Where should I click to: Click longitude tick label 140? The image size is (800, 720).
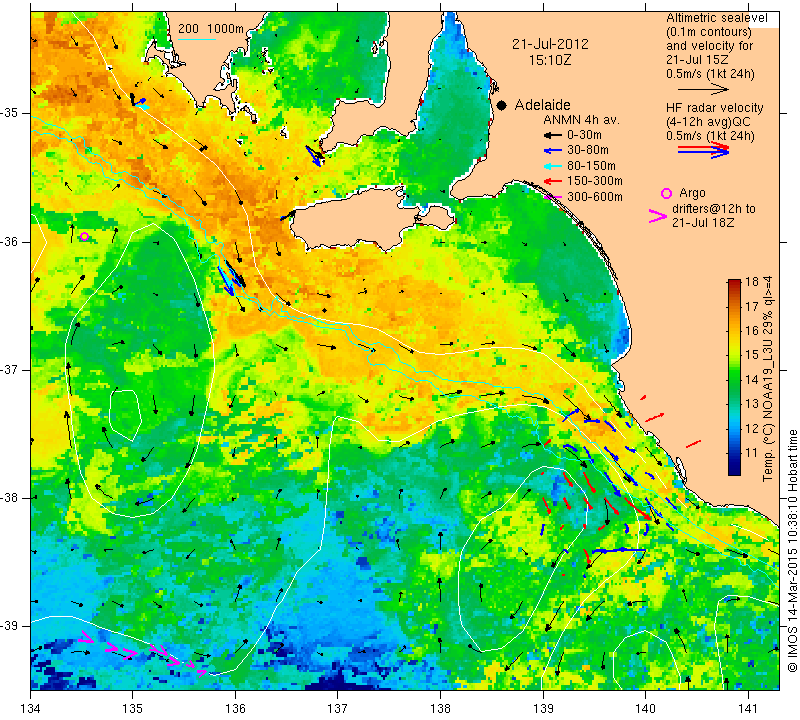coord(645,709)
